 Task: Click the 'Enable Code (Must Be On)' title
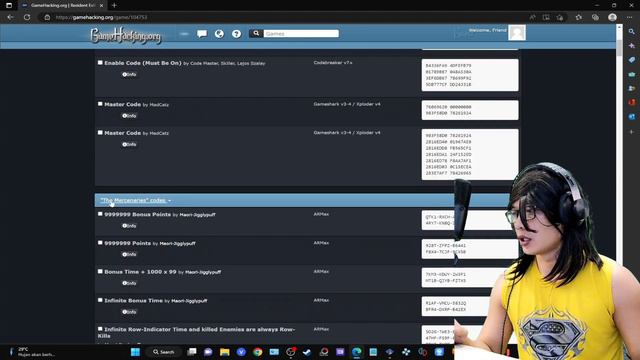[142, 63]
